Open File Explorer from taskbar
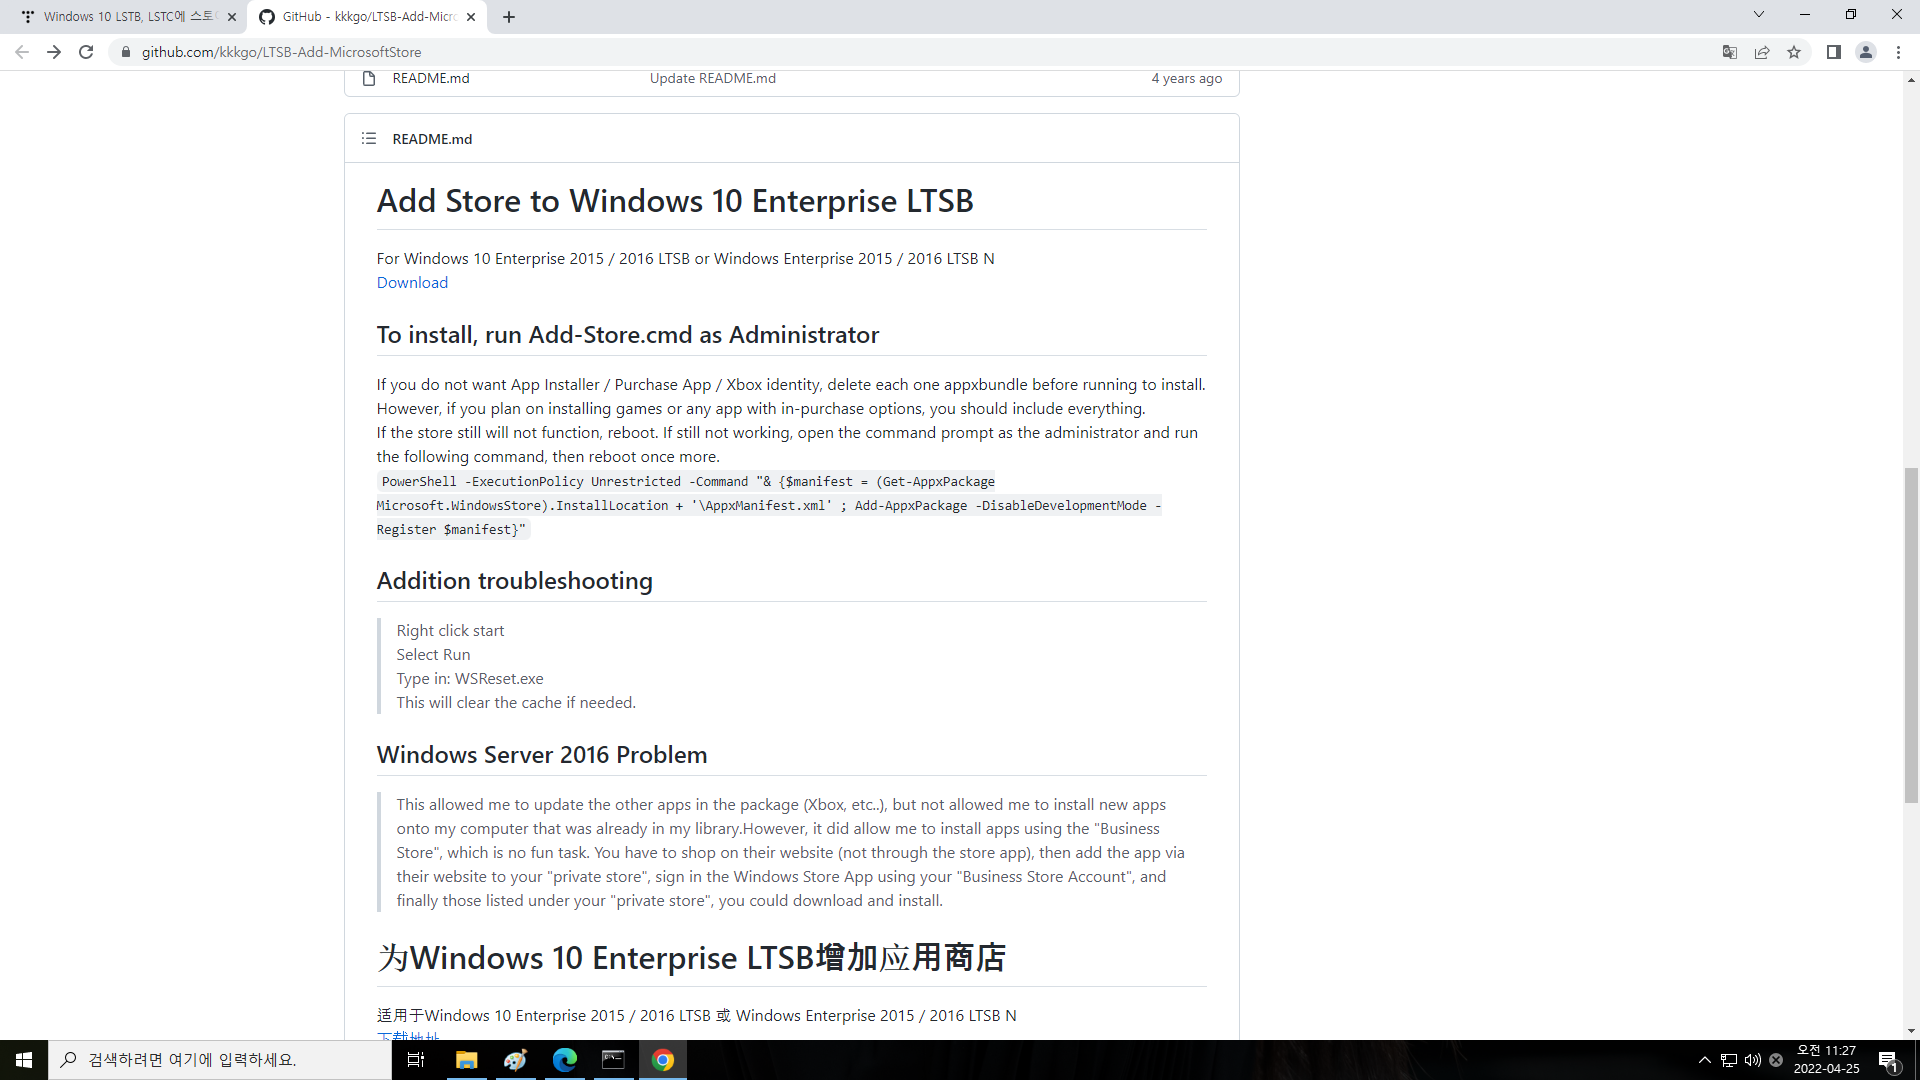 tap(466, 1060)
